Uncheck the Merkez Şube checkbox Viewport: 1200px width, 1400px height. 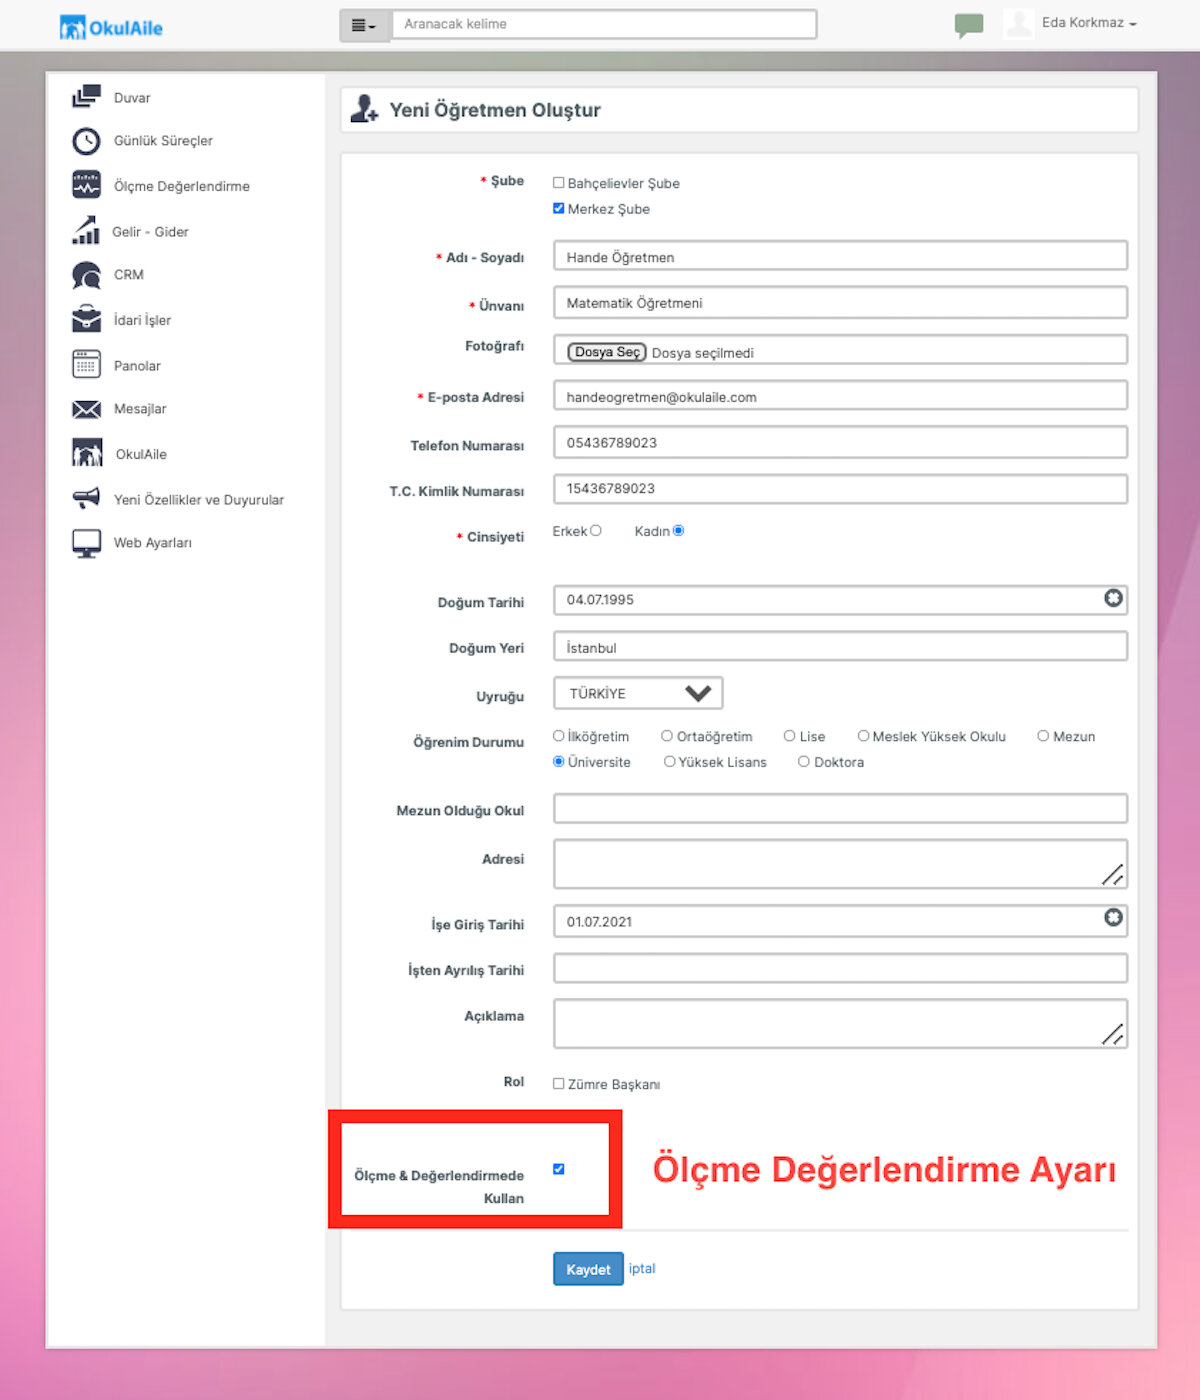pos(559,208)
